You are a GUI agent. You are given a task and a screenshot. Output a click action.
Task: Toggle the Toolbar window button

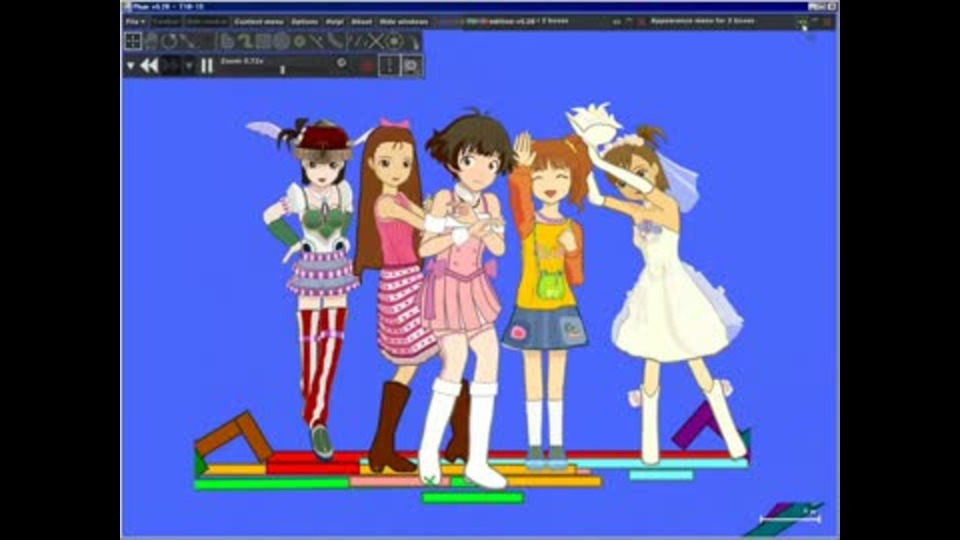pos(166,21)
